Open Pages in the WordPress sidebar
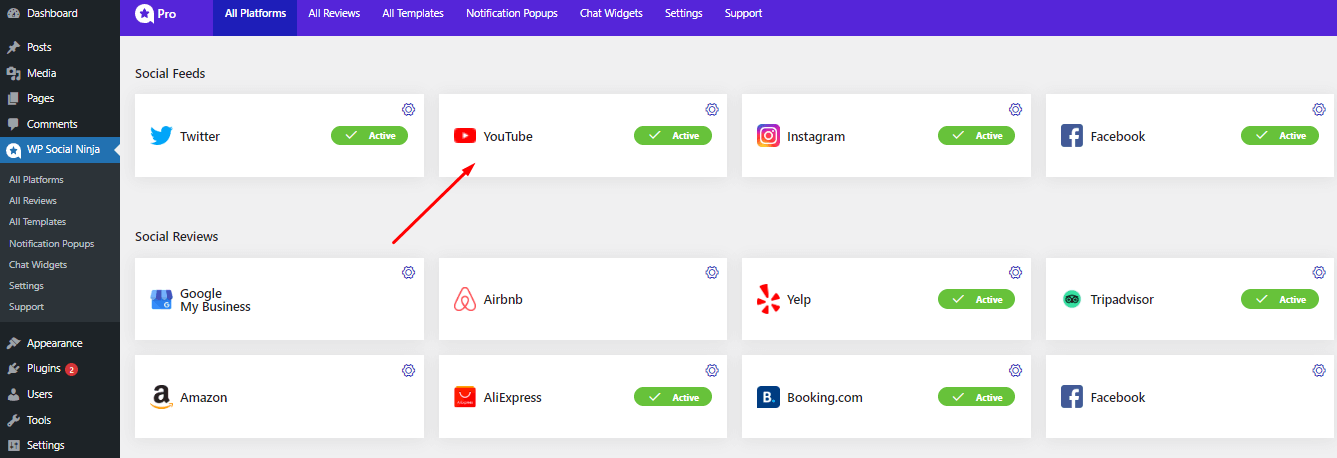The height and width of the screenshot is (458, 1337). (x=60, y=98)
